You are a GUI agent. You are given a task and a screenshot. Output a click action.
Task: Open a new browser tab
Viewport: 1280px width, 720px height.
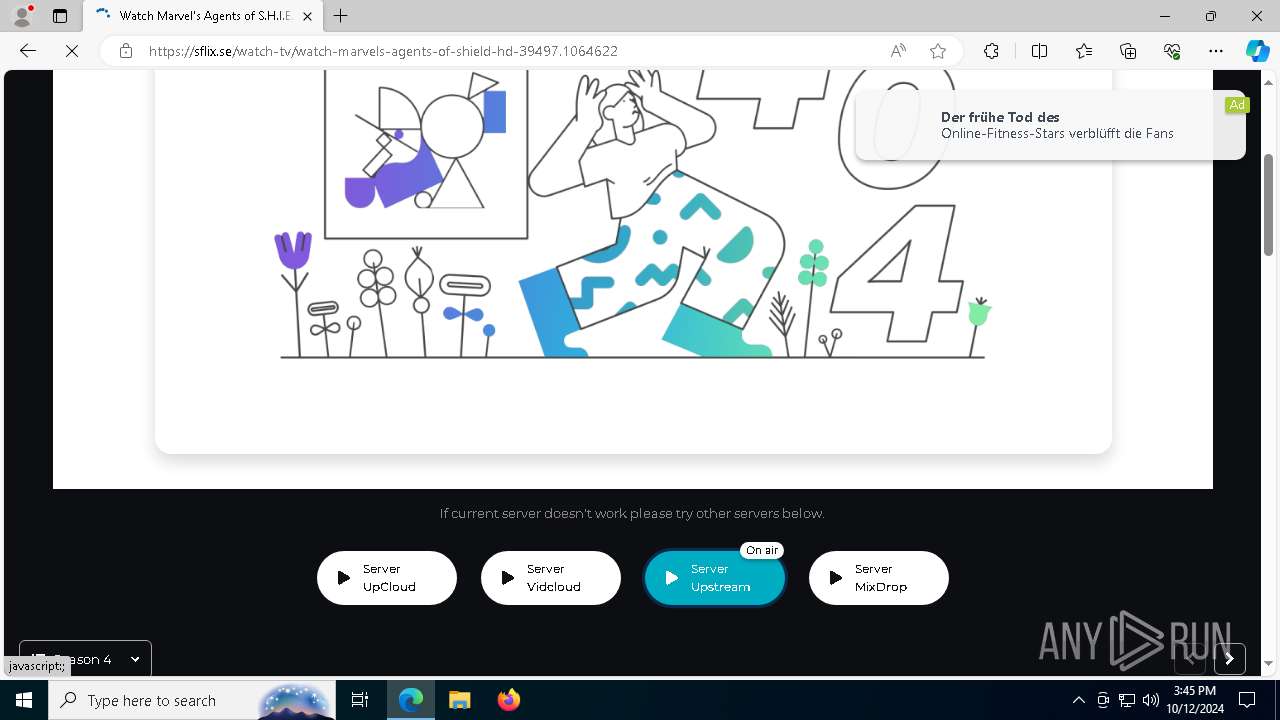(x=341, y=16)
